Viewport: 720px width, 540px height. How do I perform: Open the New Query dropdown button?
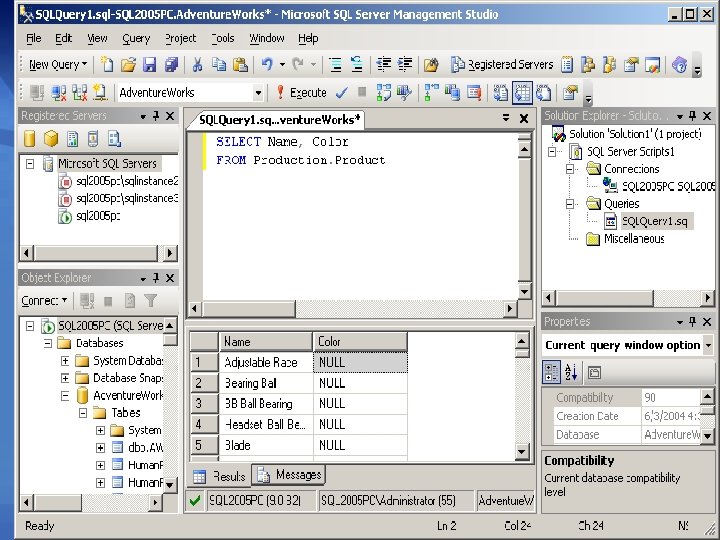point(58,65)
